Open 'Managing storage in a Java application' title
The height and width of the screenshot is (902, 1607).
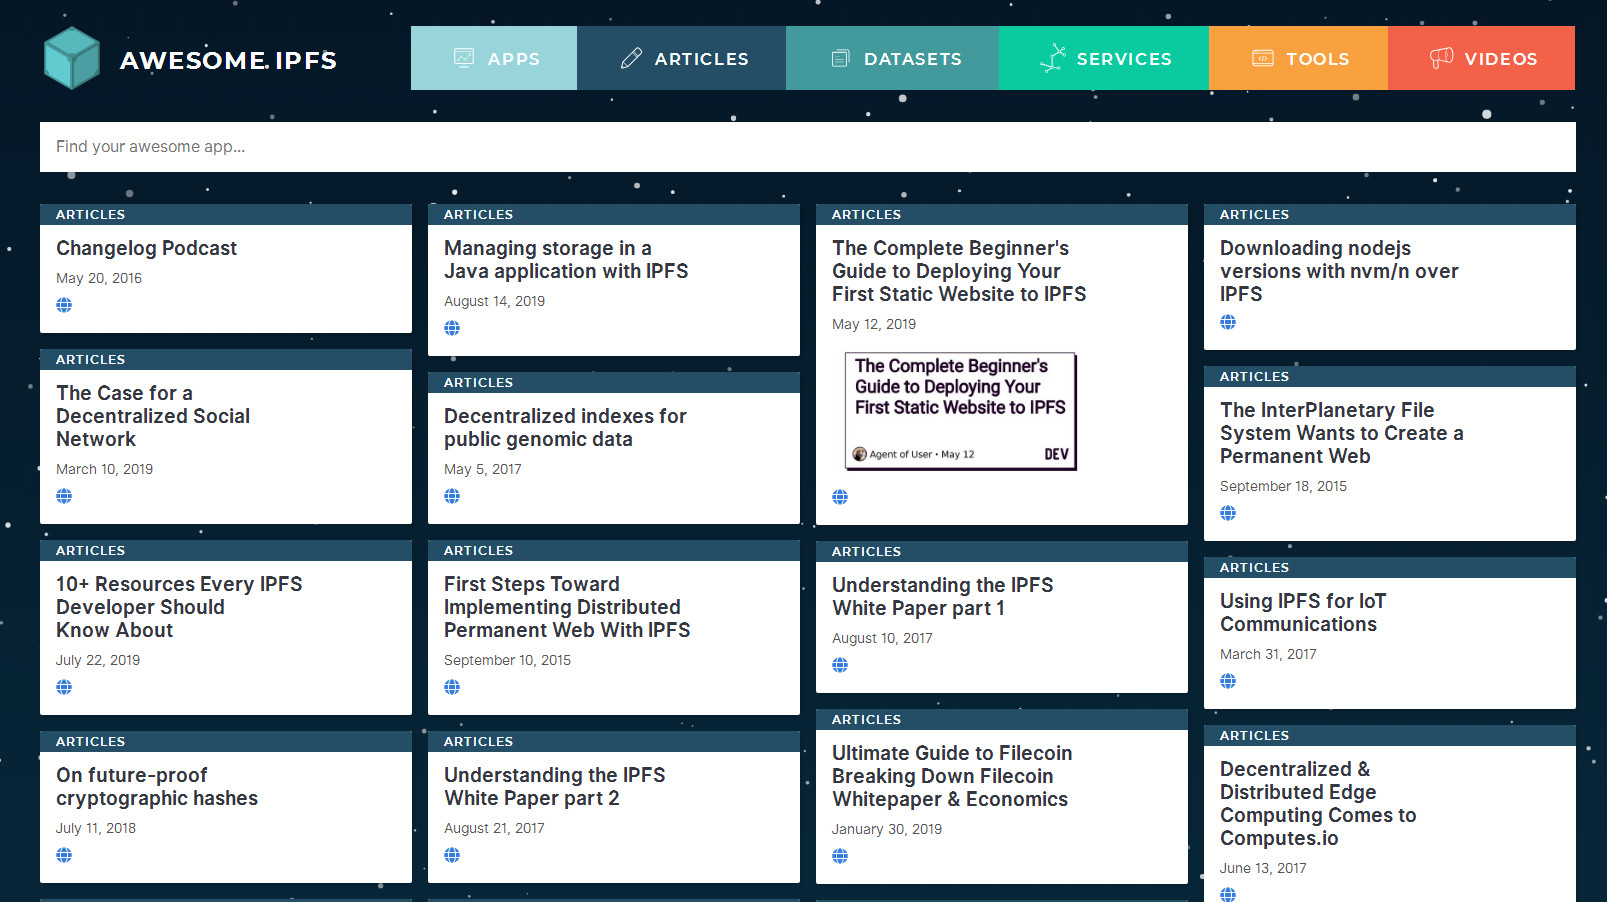tap(566, 260)
